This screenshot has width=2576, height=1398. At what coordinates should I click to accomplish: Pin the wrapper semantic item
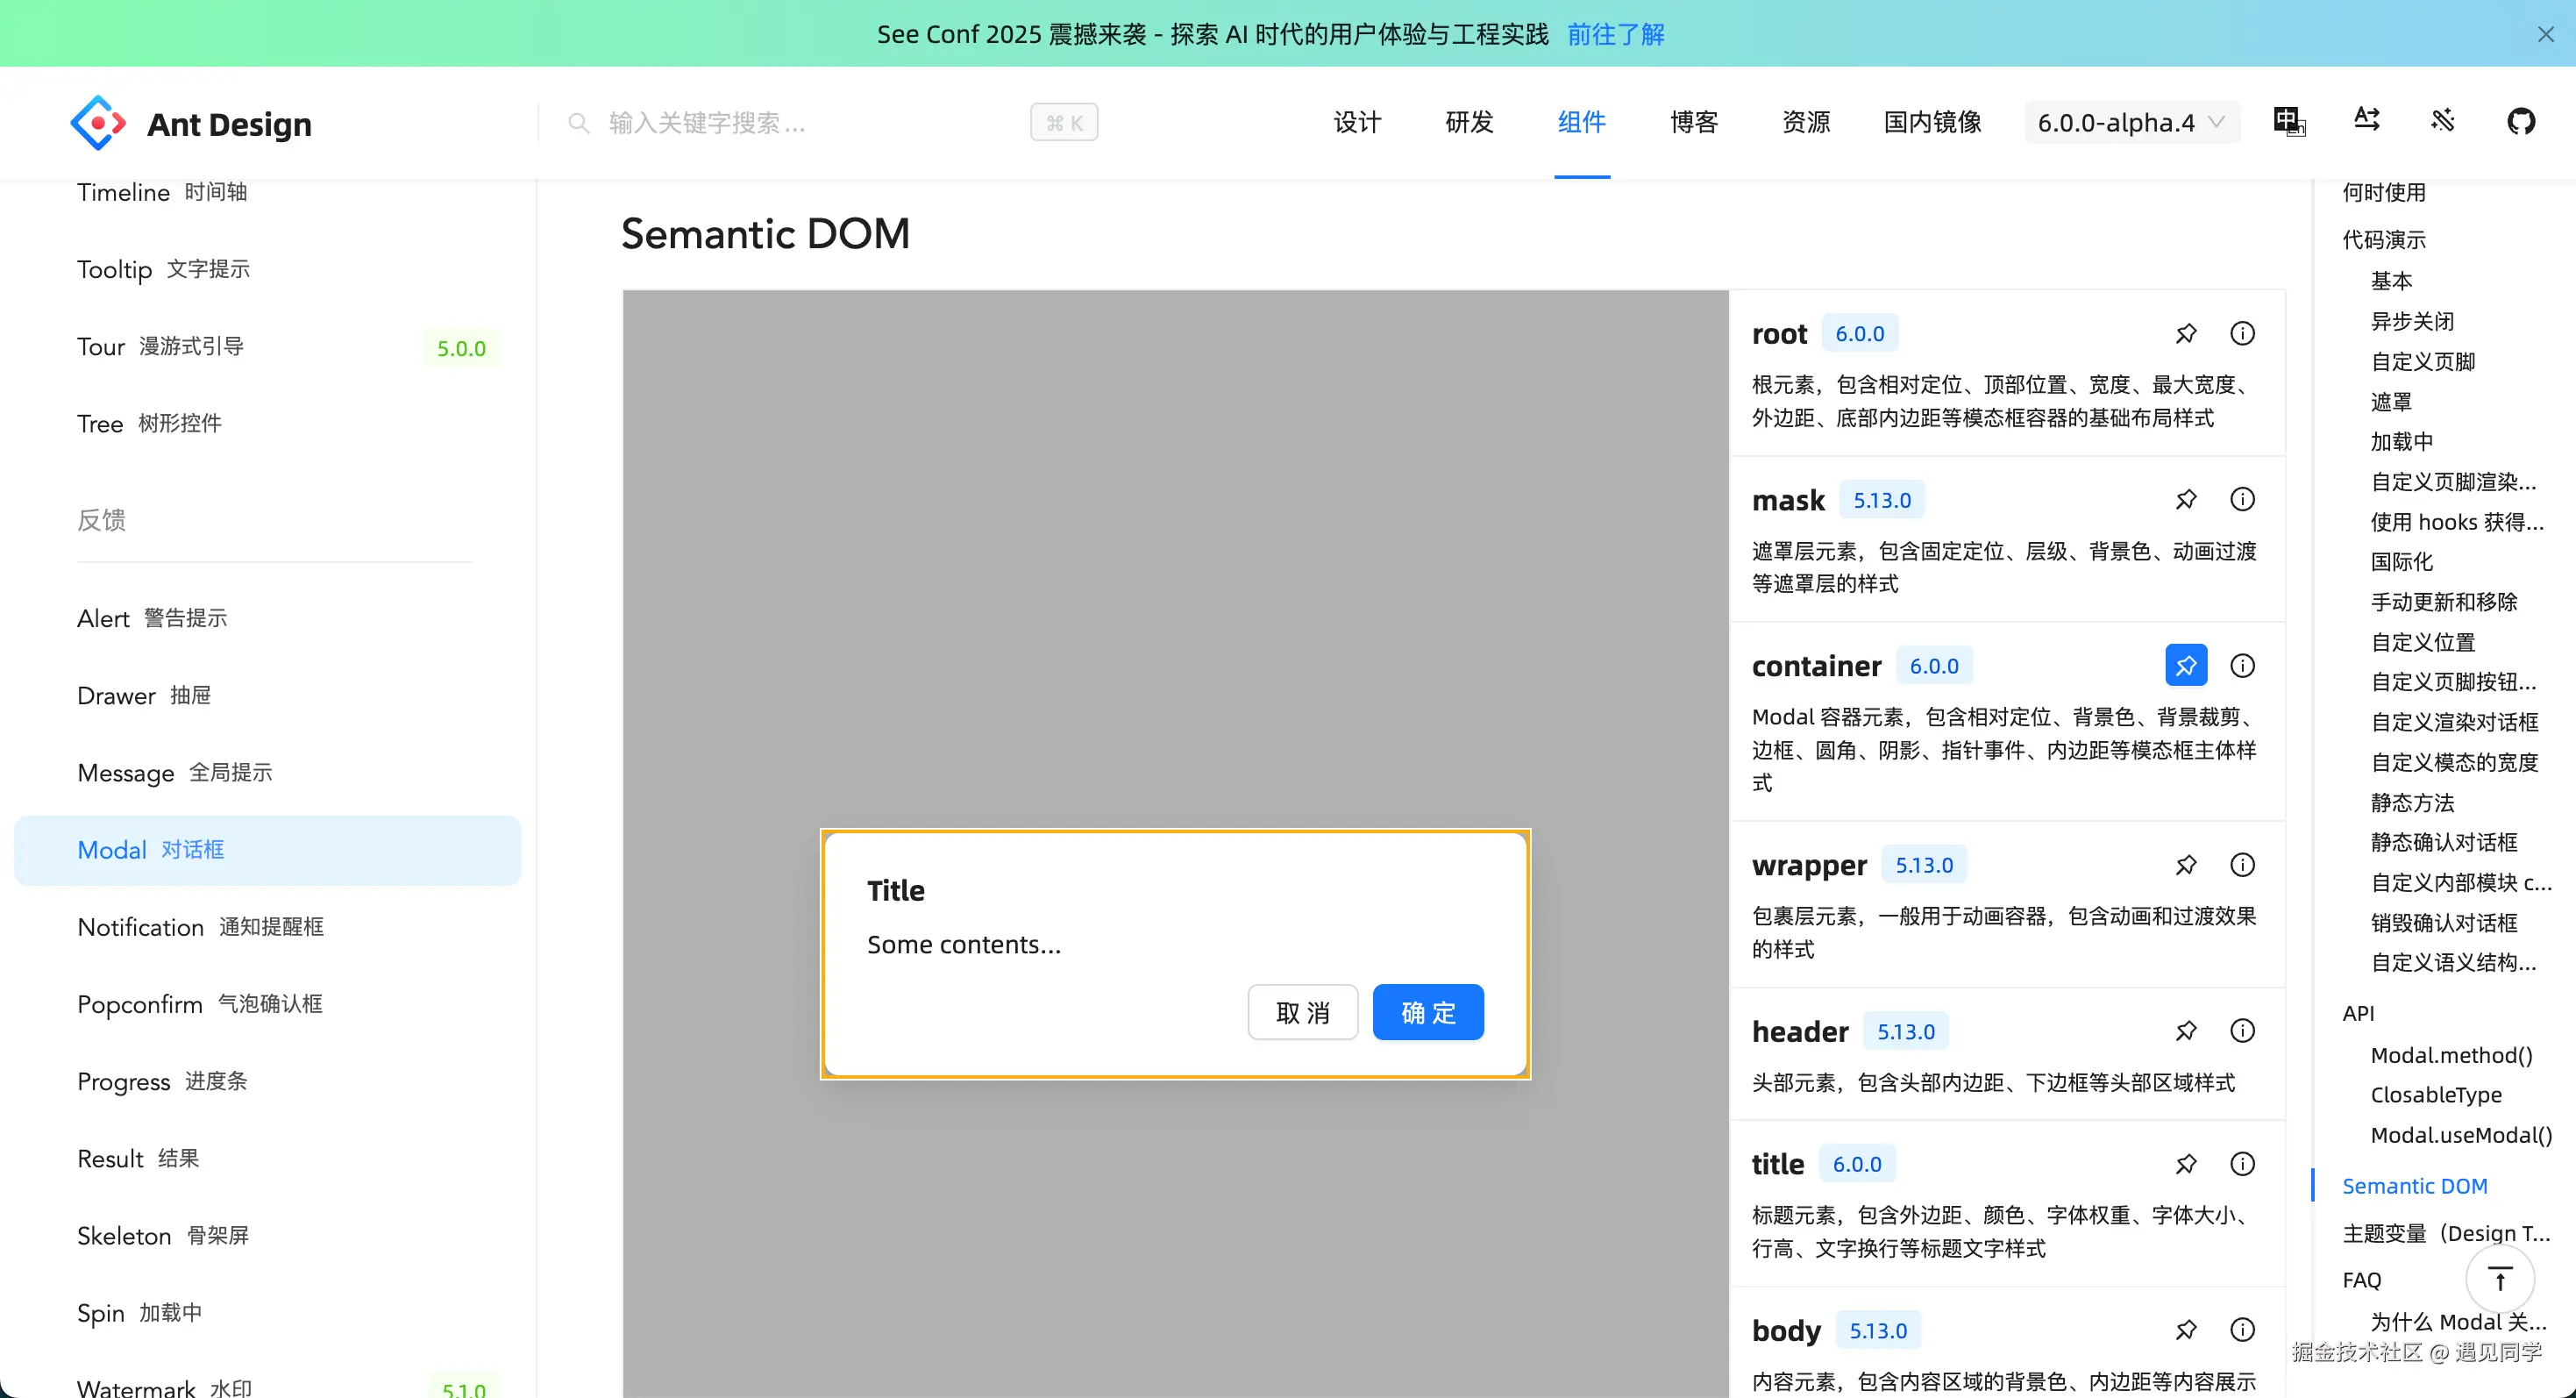(2185, 865)
